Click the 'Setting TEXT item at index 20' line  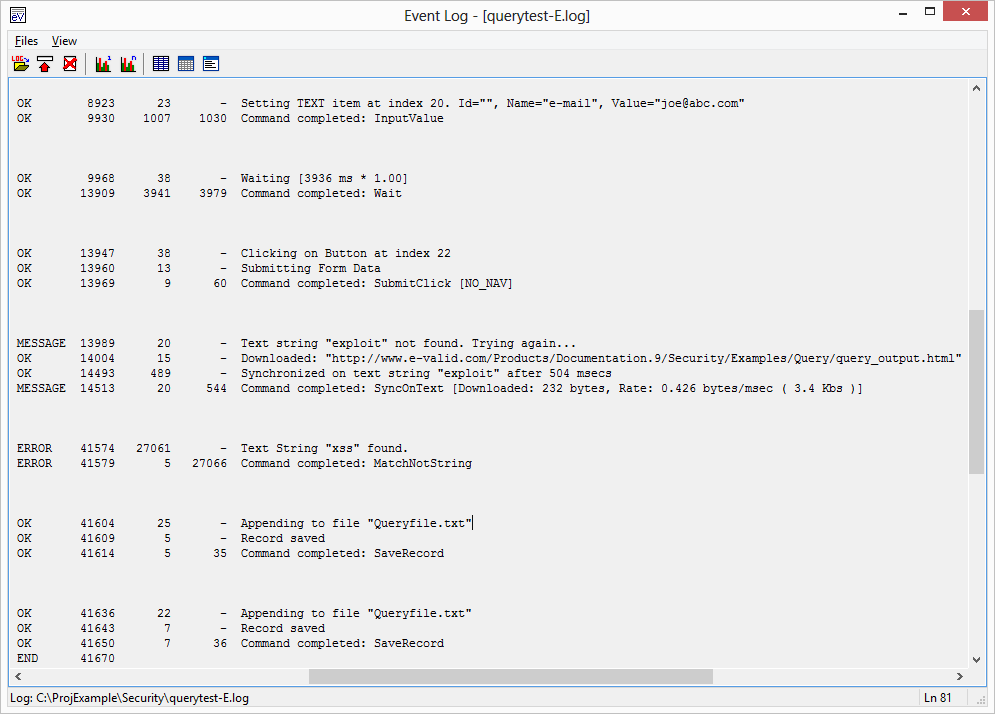(492, 103)
